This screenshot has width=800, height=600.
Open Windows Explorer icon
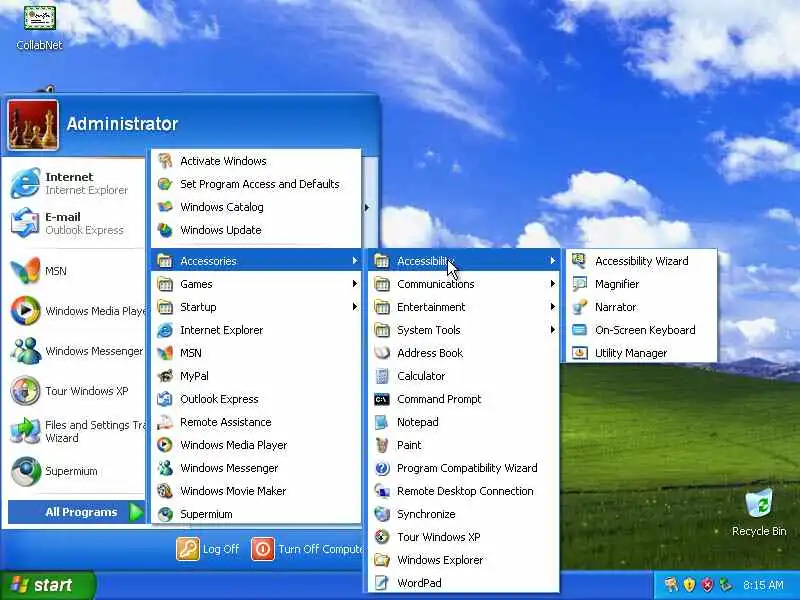[382, 560]
